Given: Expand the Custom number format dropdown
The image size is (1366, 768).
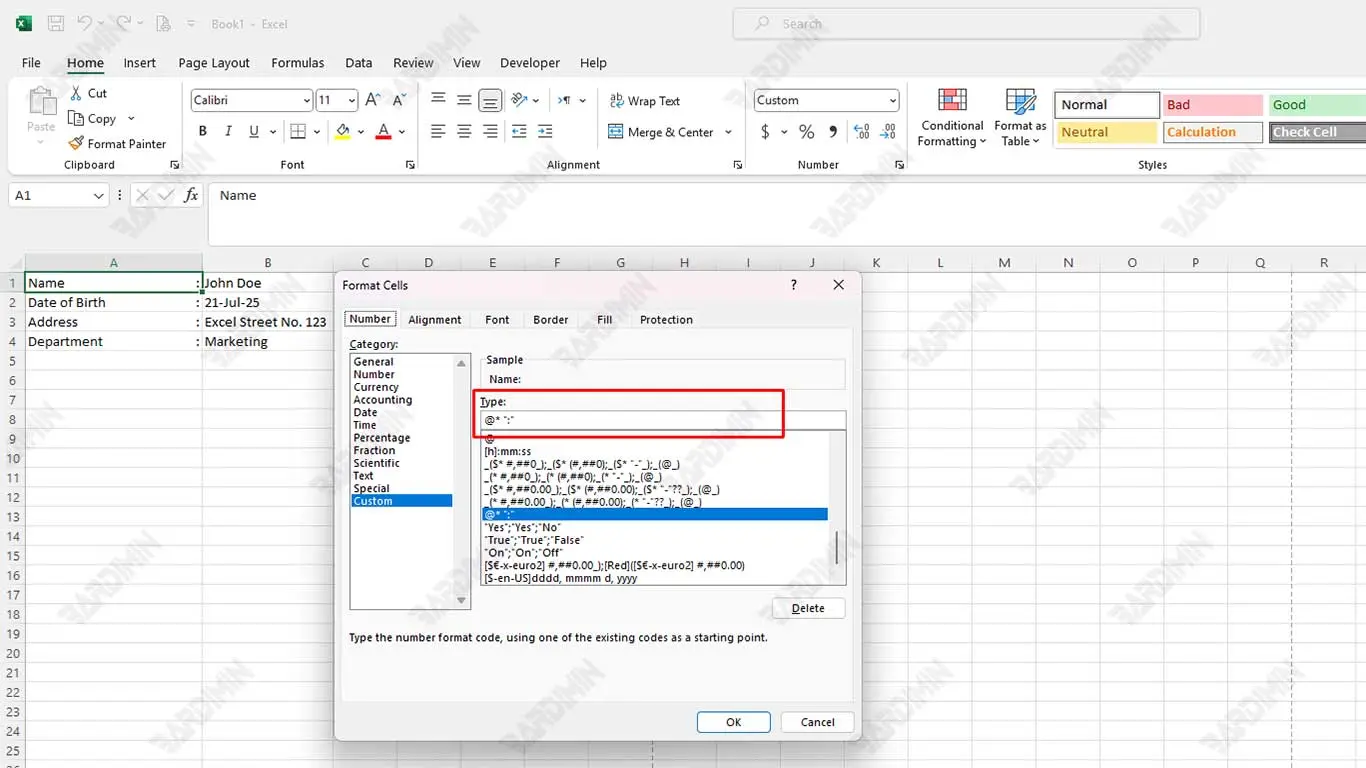Looking at the screenshot, I should click(892, 101).
